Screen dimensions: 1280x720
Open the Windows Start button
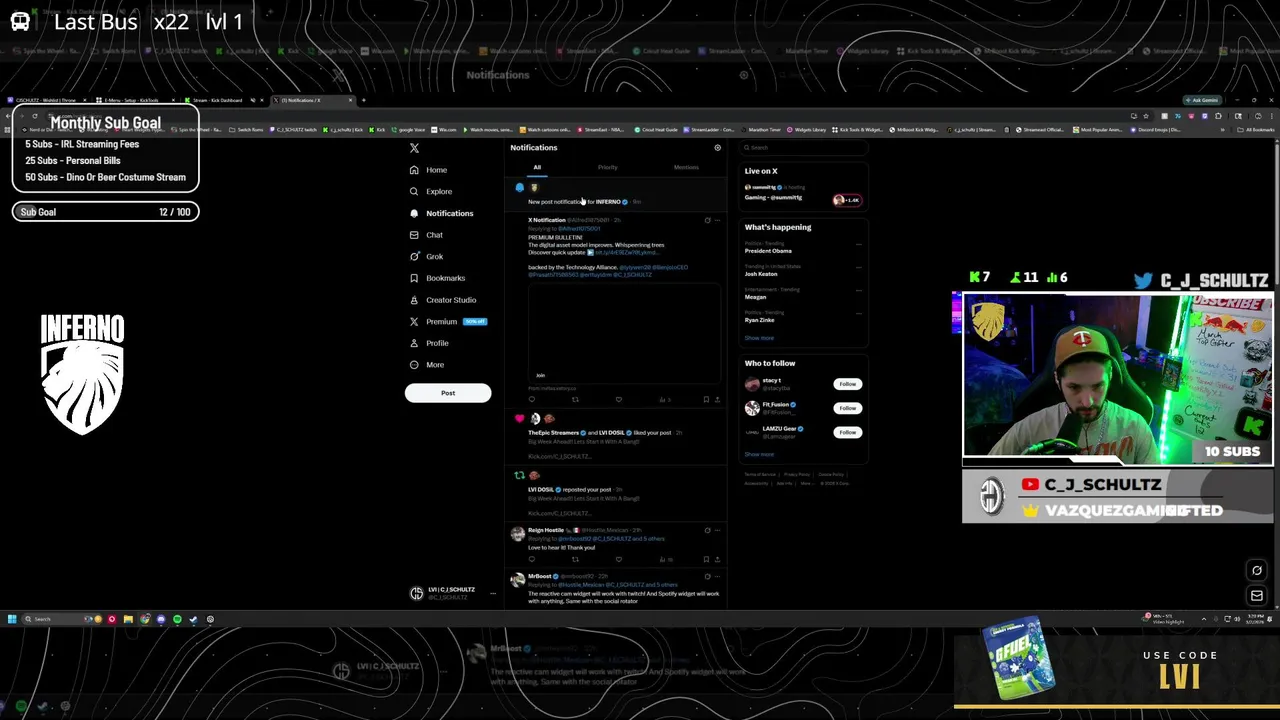(12, 619)
